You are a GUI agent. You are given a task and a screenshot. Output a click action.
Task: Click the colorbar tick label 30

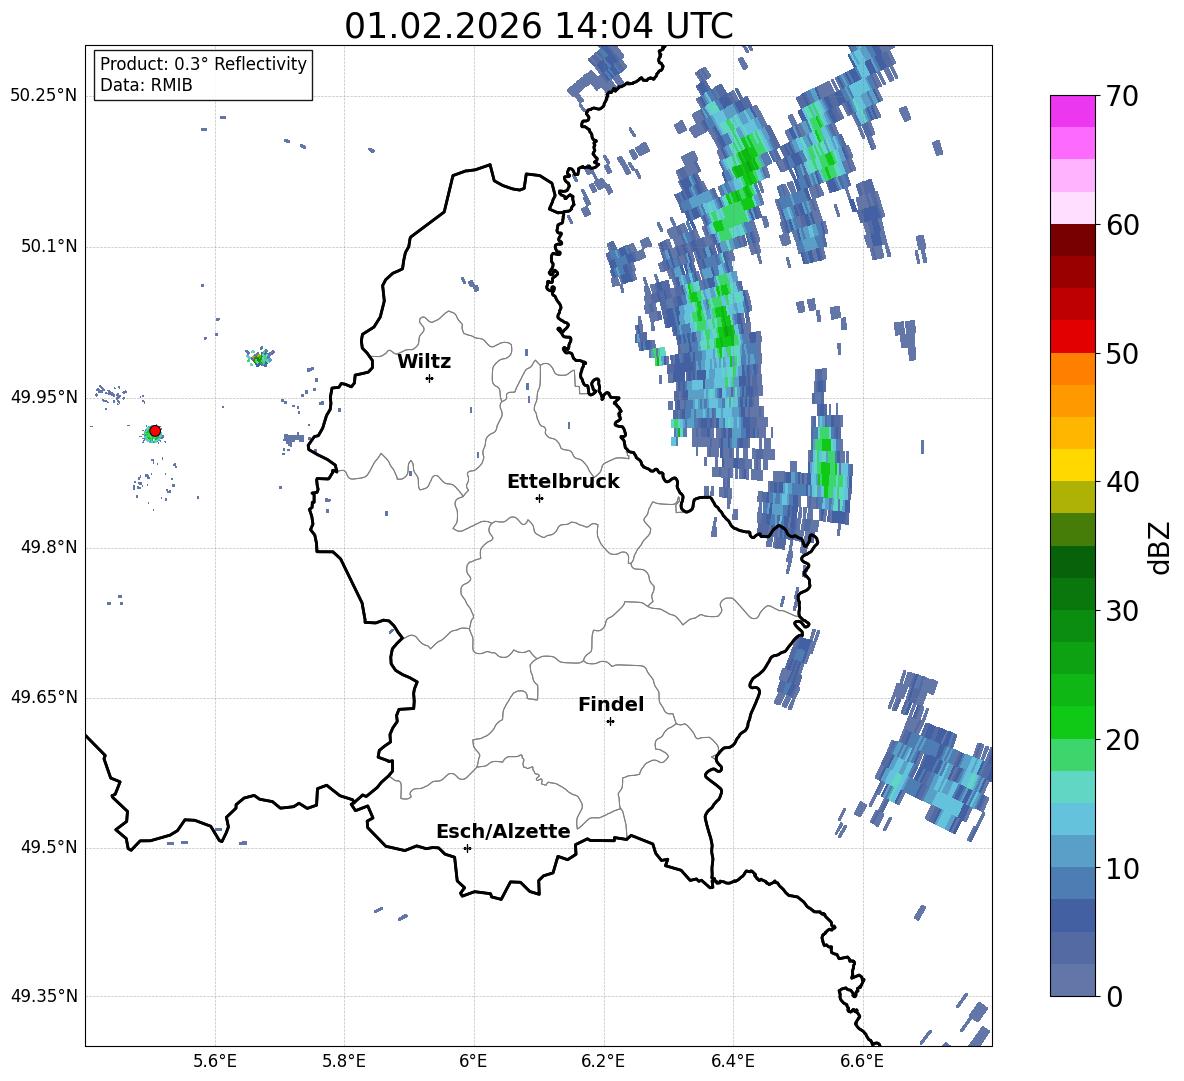1122,611
